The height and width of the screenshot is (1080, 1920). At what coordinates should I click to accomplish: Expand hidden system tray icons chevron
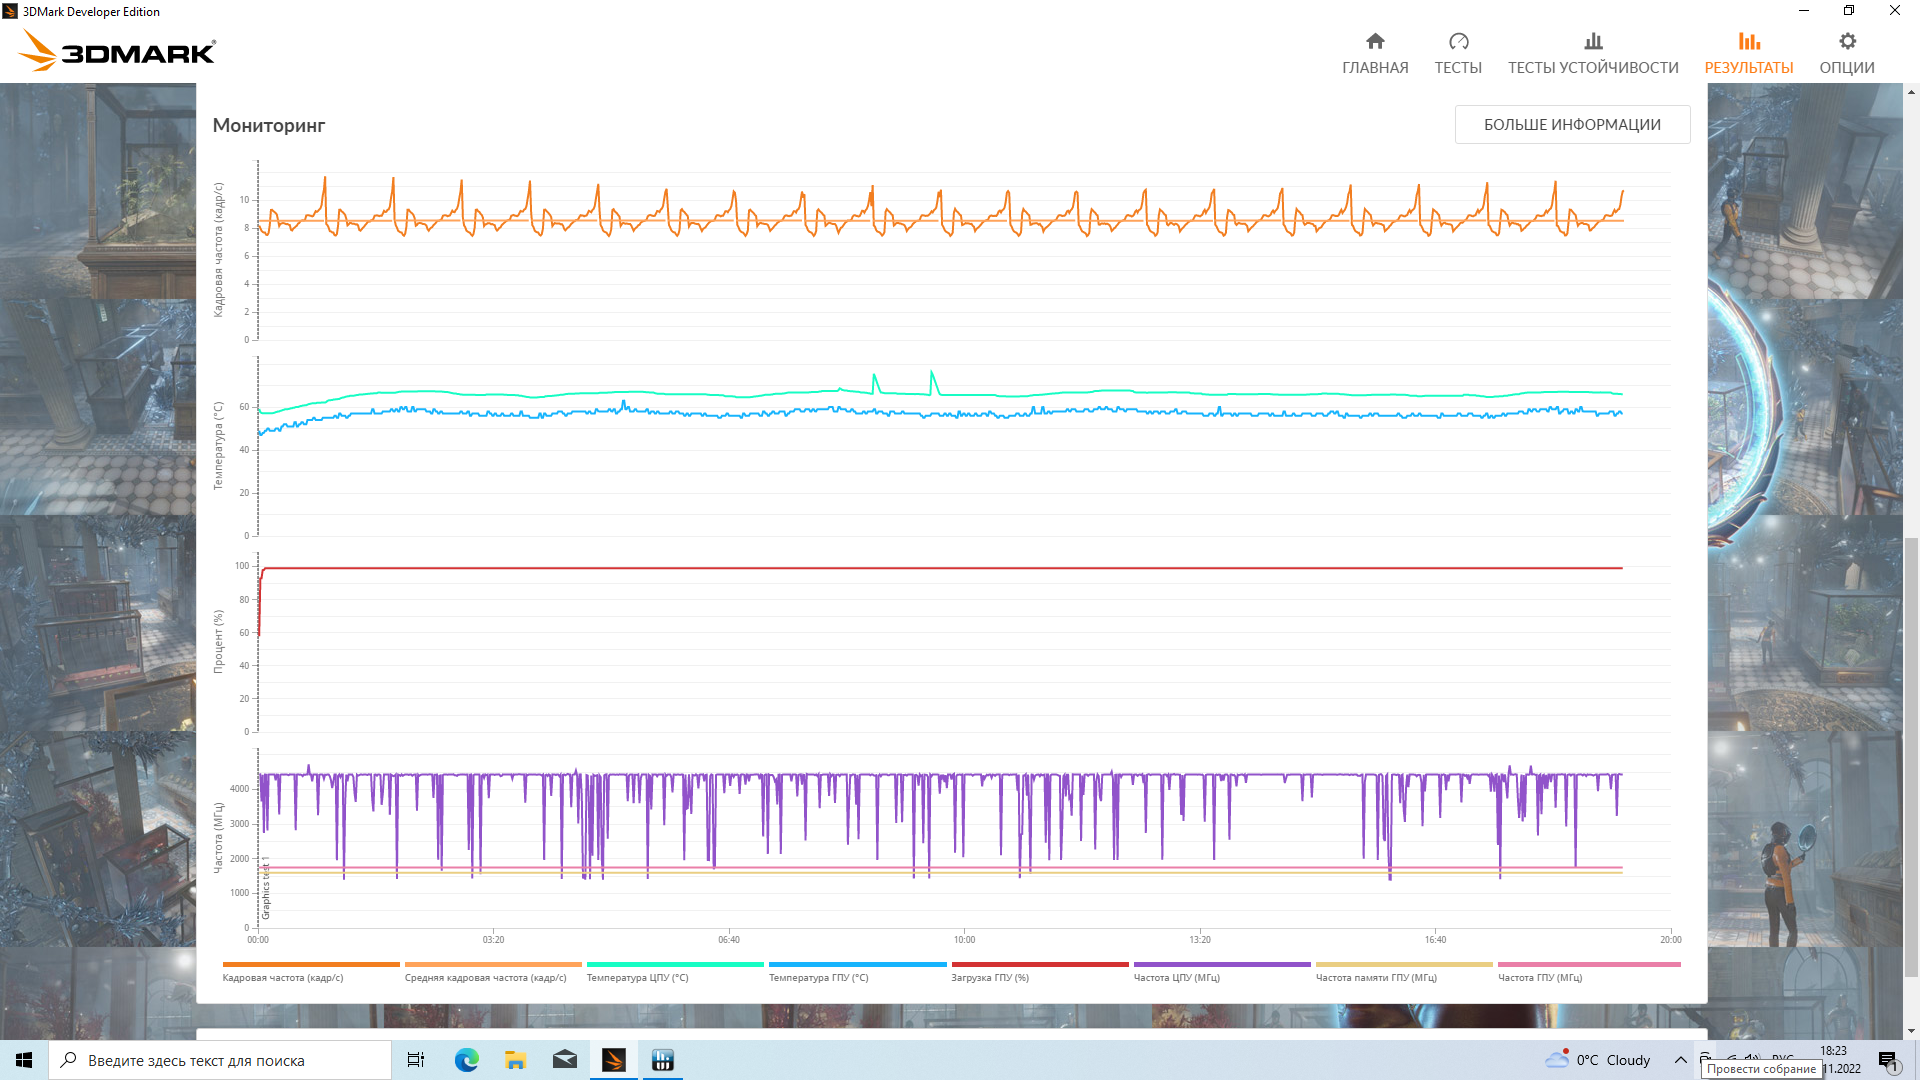click(1680, 1060)
